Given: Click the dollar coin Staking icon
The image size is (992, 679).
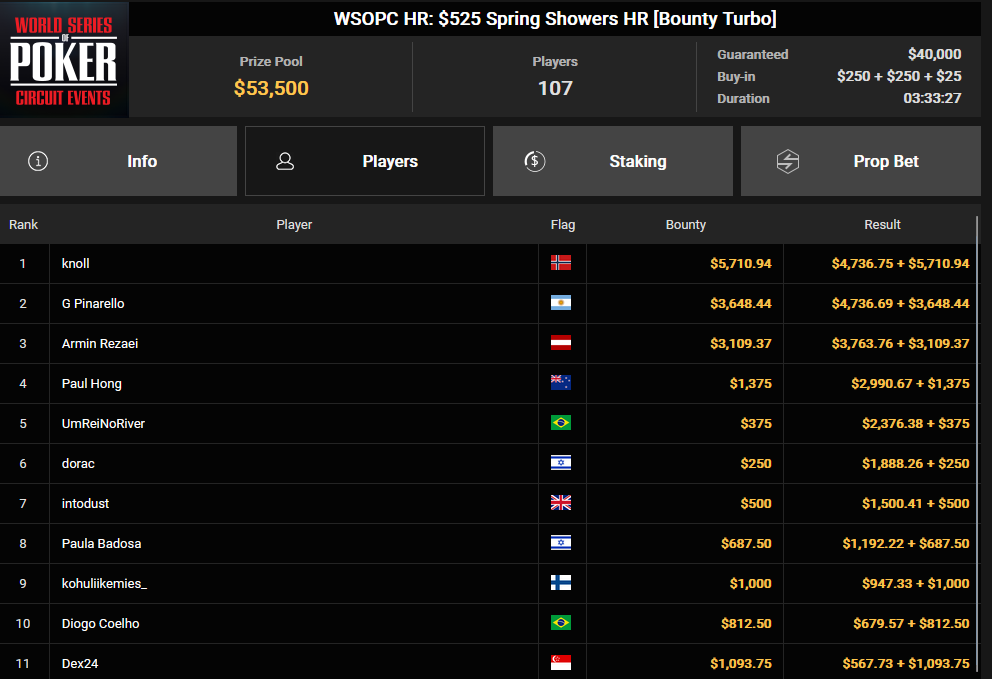Looking at the screenshot, I should click(535, 161).
